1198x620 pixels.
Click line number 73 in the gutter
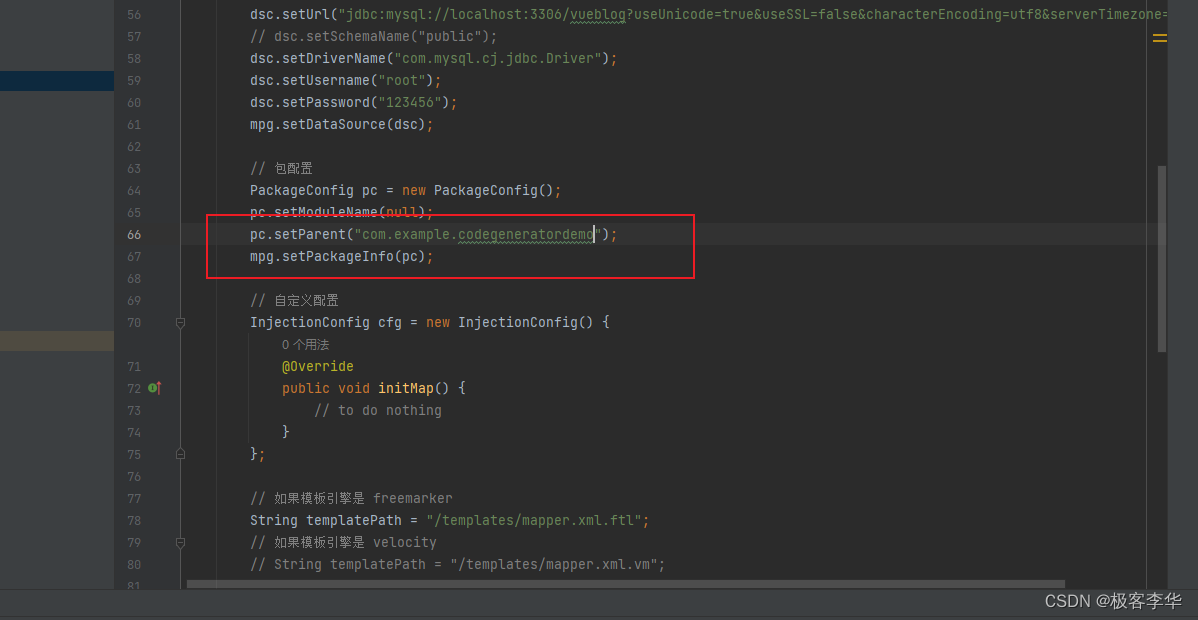[x=133, y=411]
